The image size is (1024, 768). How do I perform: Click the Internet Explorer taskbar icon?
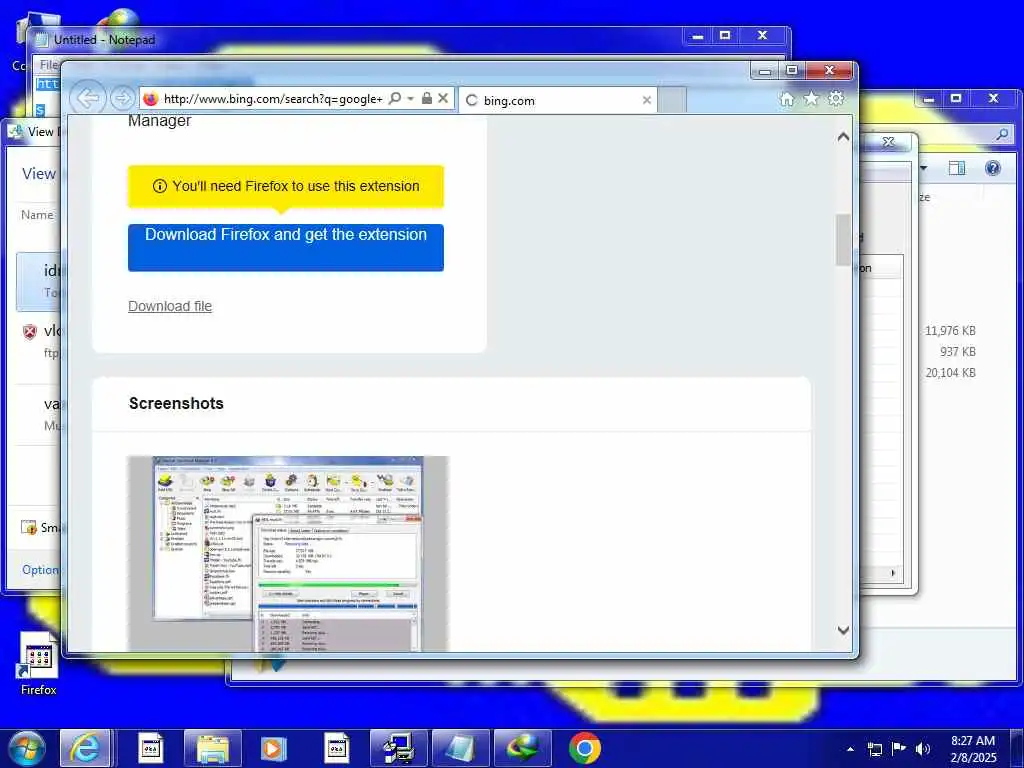click(85, 748)
